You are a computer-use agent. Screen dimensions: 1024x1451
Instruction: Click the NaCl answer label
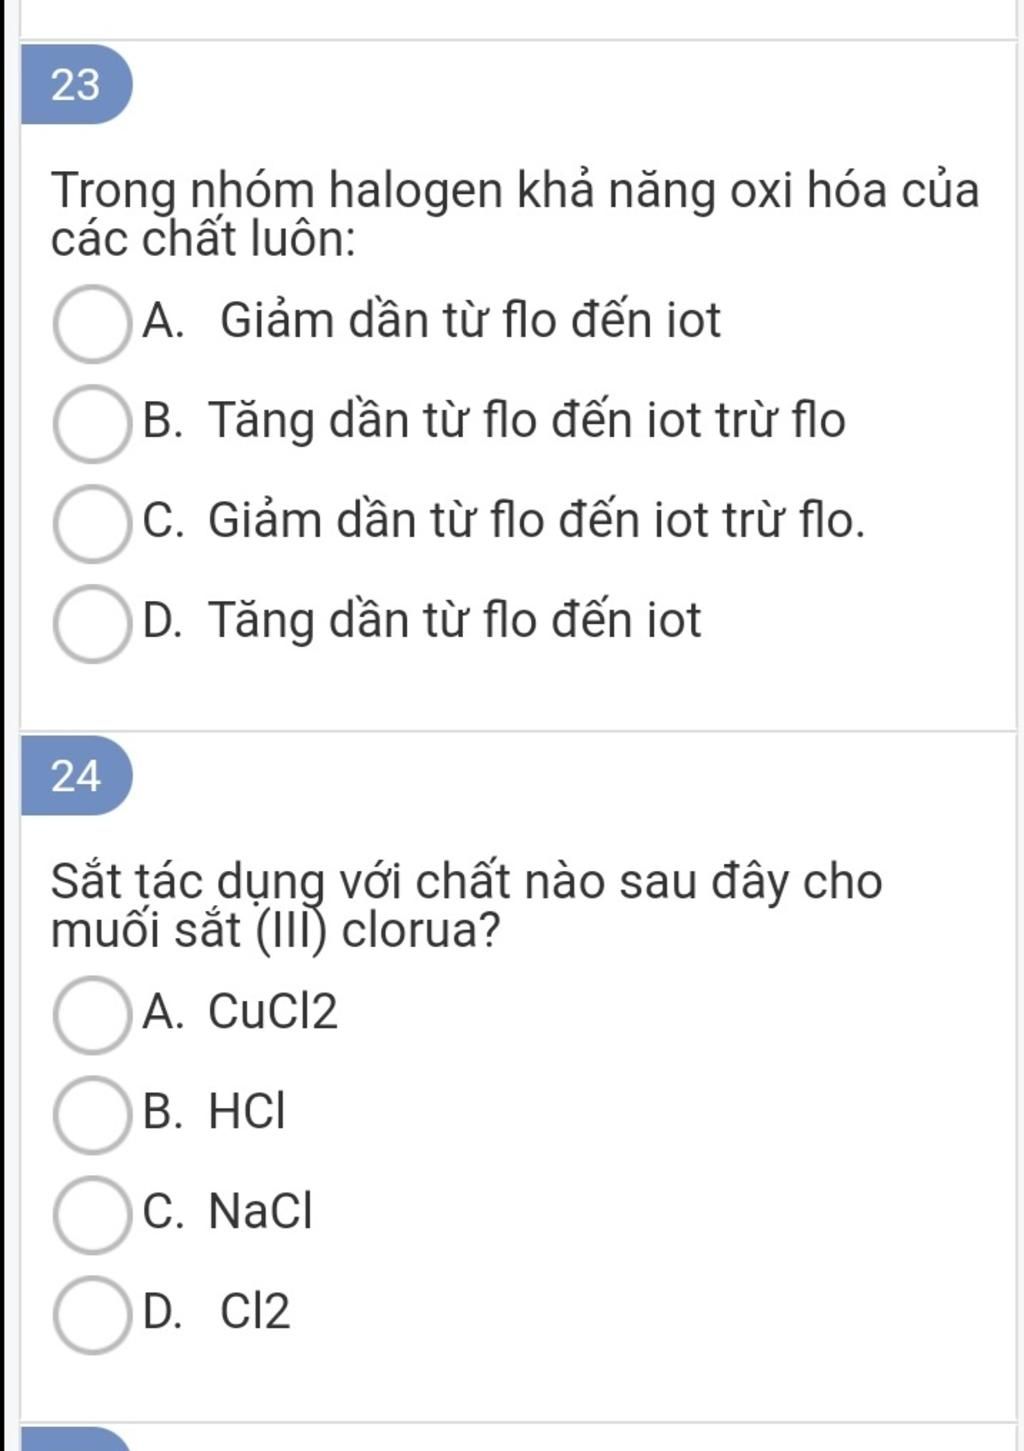click(x=260, y=1212)
